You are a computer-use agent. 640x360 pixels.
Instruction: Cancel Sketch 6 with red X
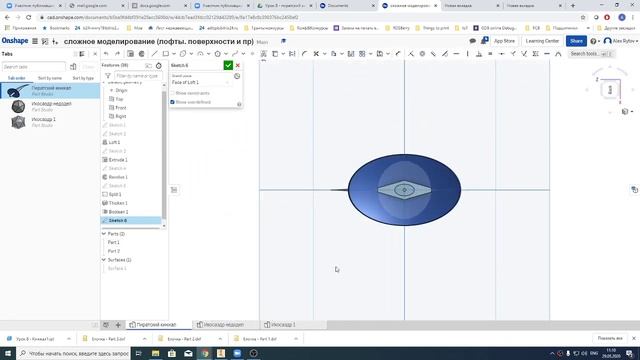click(x=238, y=65)
